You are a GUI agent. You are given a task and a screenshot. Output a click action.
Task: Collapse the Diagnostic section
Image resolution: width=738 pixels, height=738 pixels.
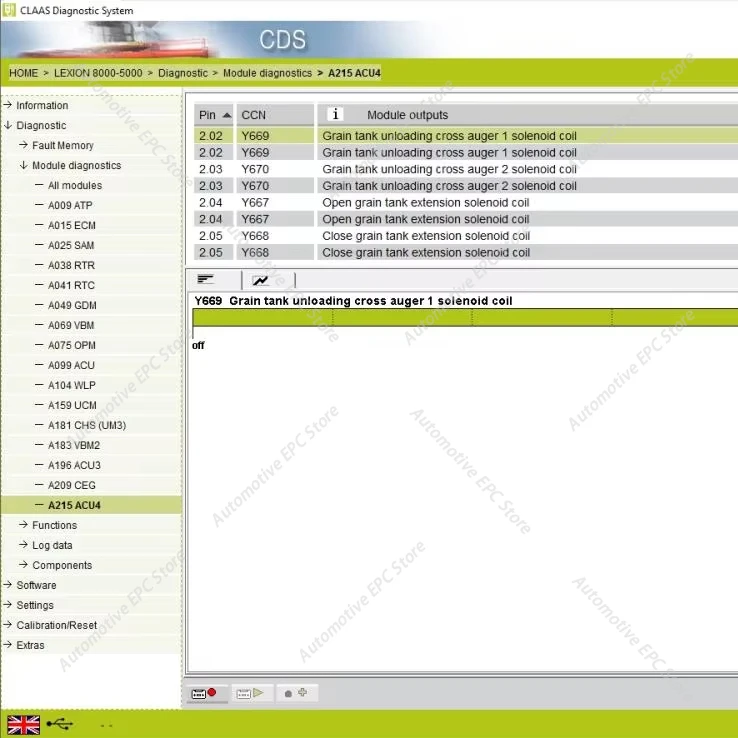(41, 126)
